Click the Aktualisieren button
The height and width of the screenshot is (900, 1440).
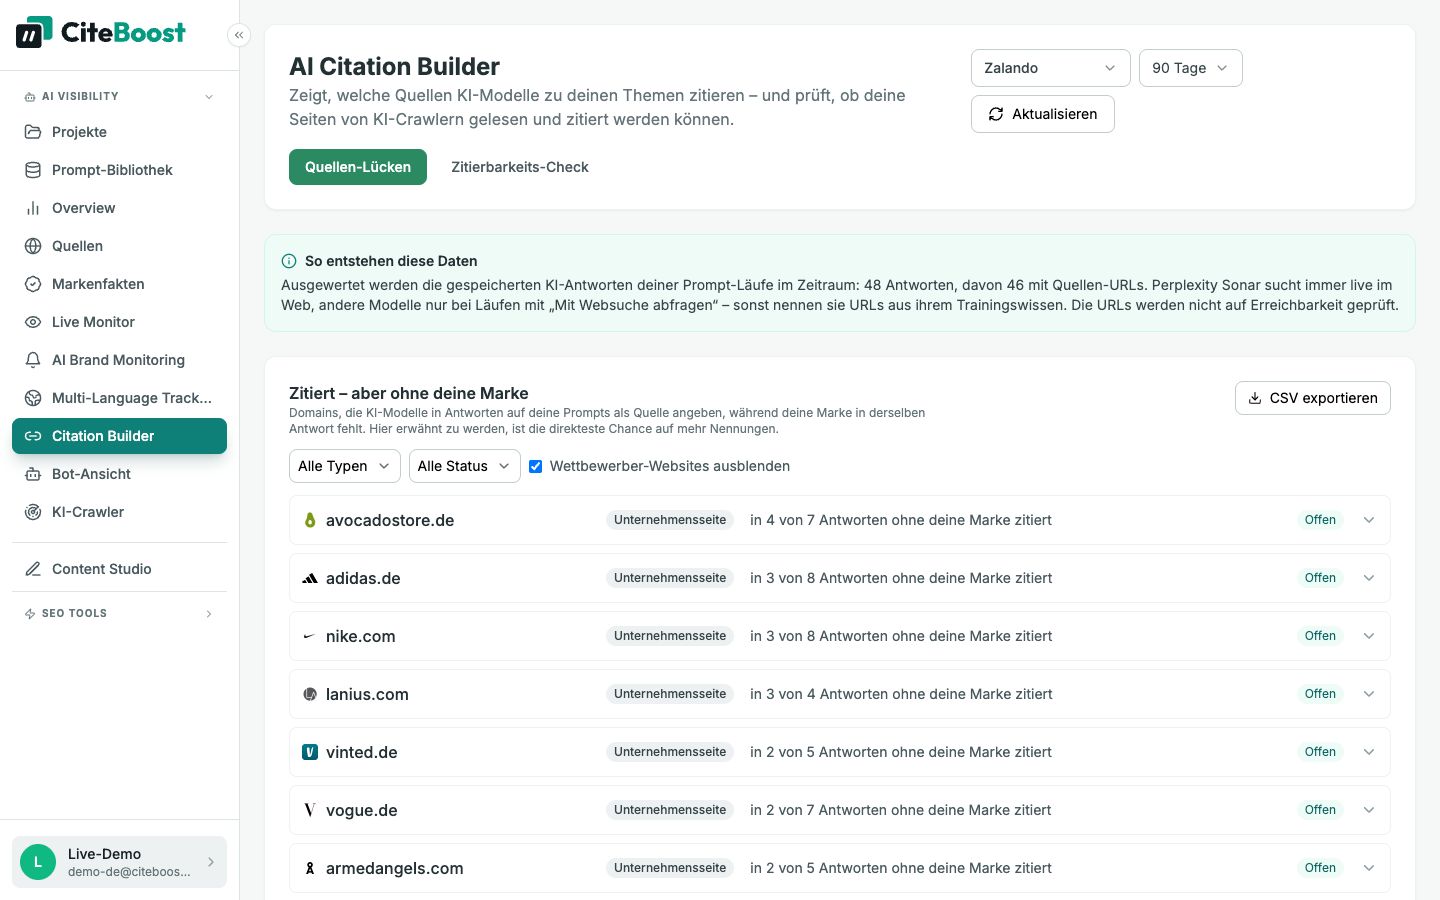point(1043,114)
